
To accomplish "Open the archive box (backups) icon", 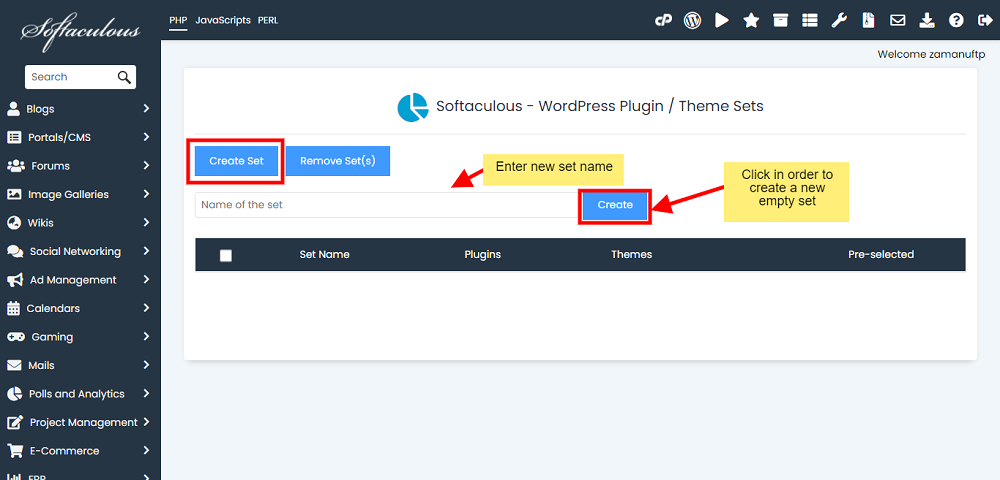I will click(x=781, y=20).
